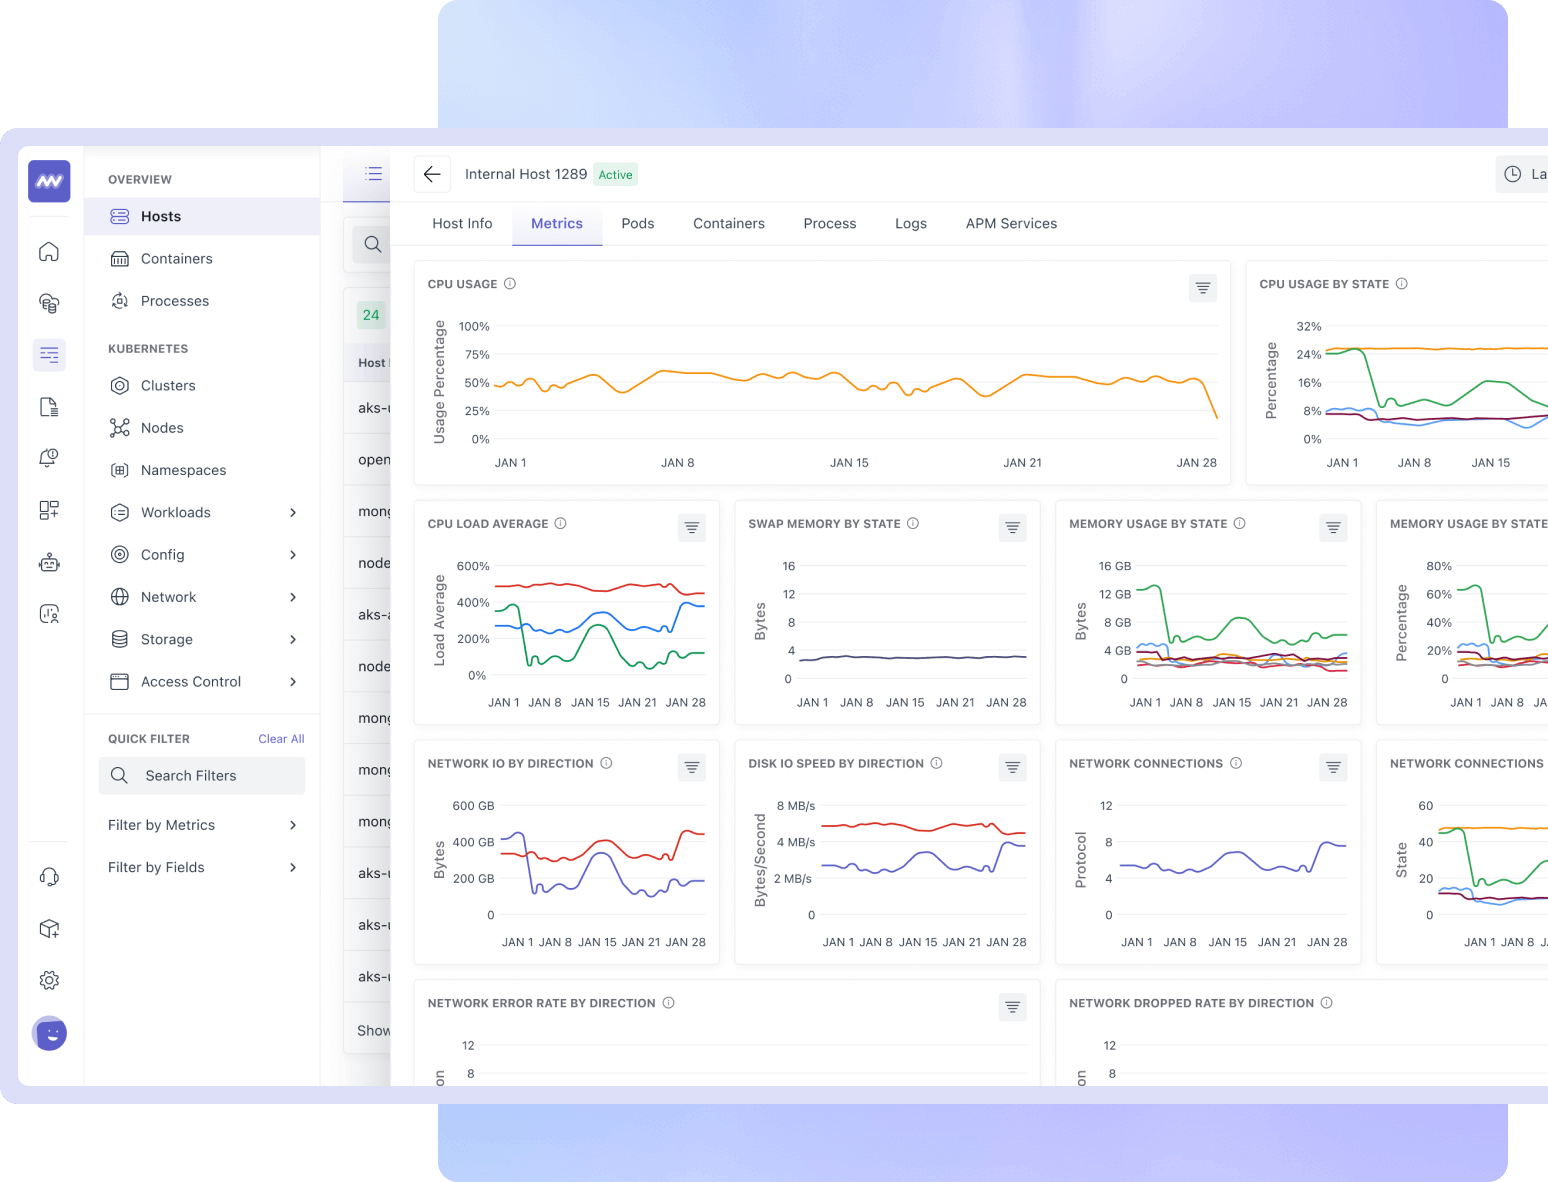Expand Filter by Fields
The height and width of the screenshot is (1182, 1548).
click(x=293, y=867)
